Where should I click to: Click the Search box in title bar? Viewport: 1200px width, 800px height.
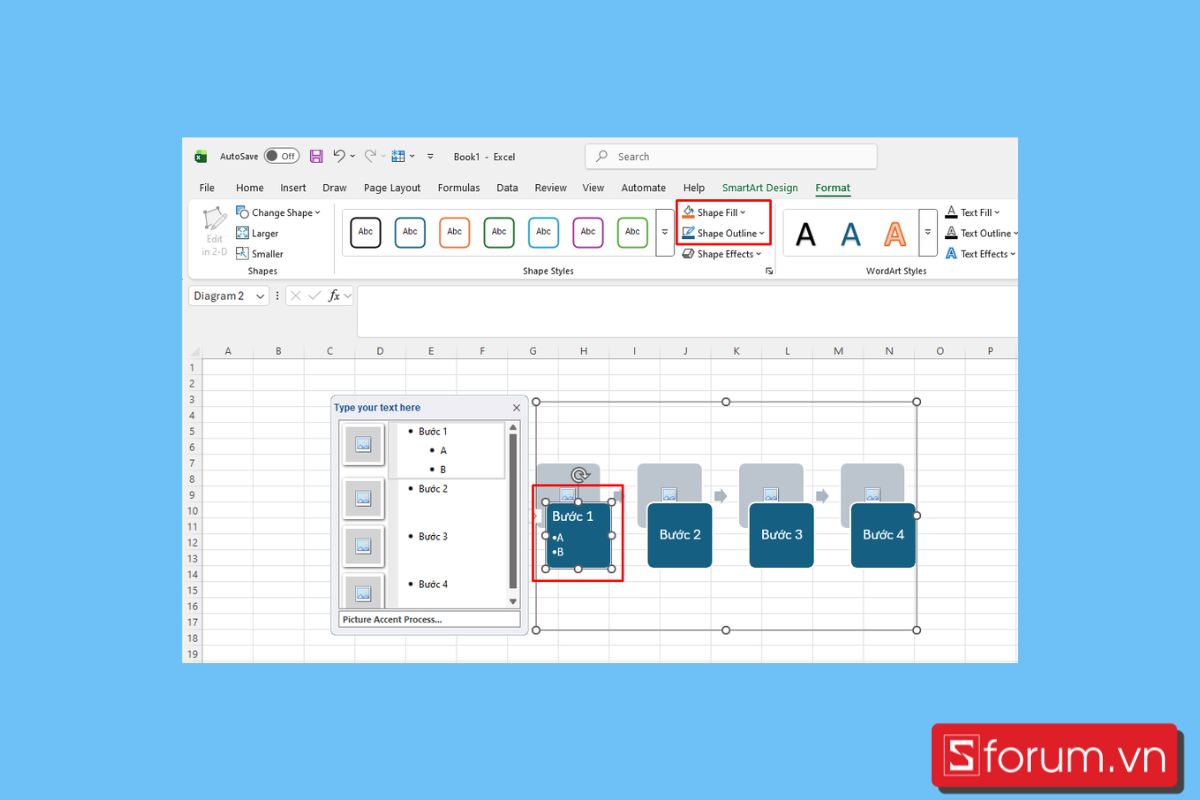pos(731,156)
